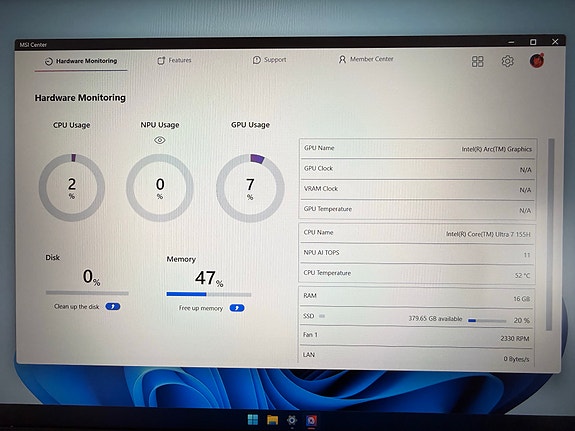Click the SSD drive icon indicator
The height and width of the screenshot is (431, 575).
click(x=322, y=316)
